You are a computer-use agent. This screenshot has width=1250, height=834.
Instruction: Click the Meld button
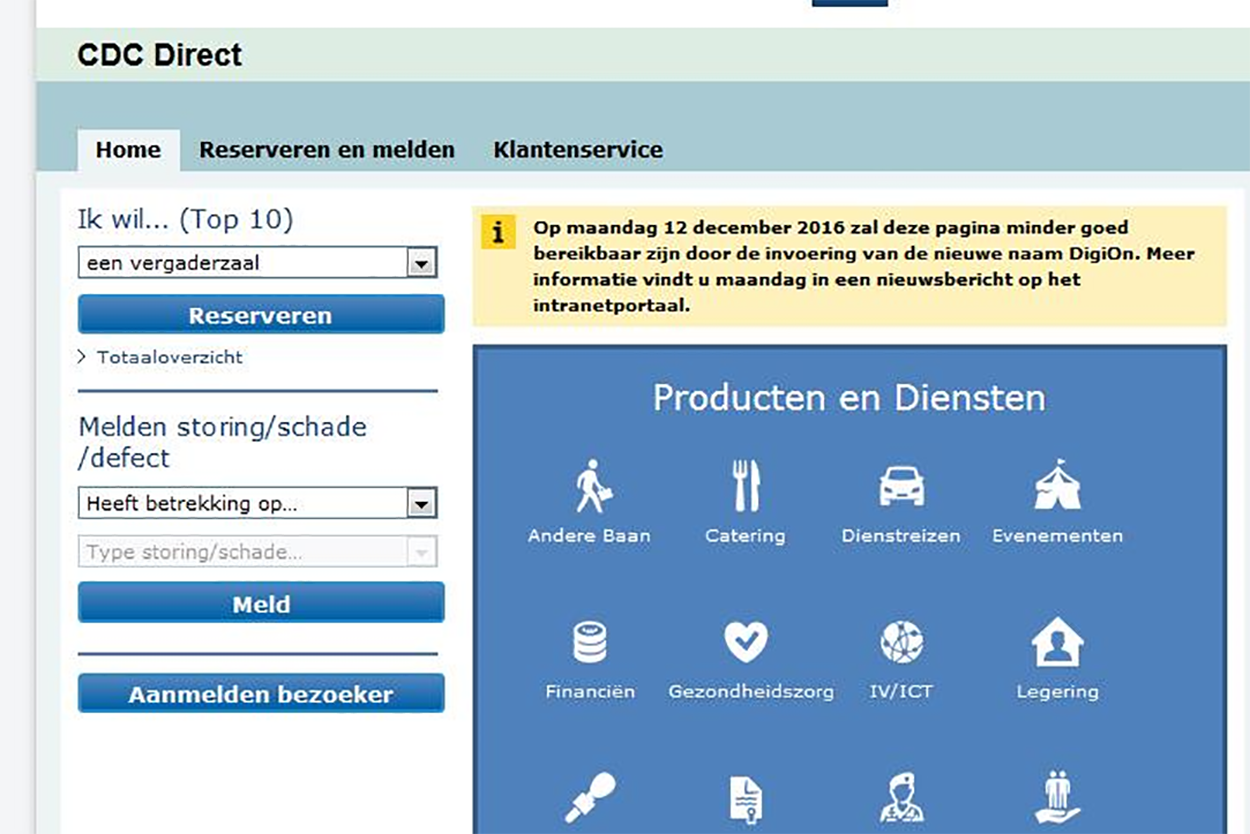tap(261, 604)
